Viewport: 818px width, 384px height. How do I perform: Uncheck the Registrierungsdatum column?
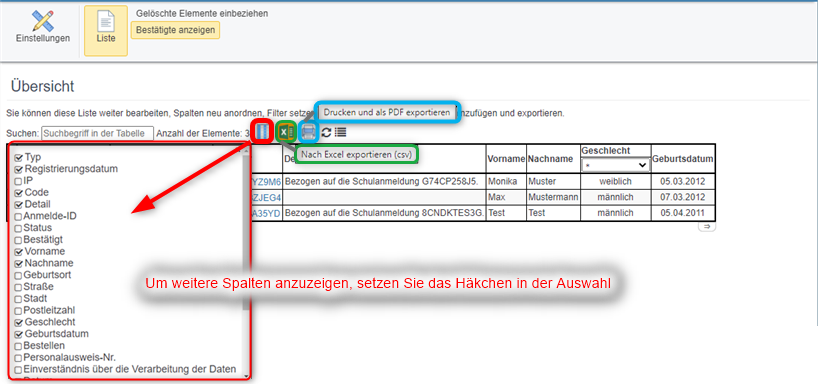click(x=19, y=169)
